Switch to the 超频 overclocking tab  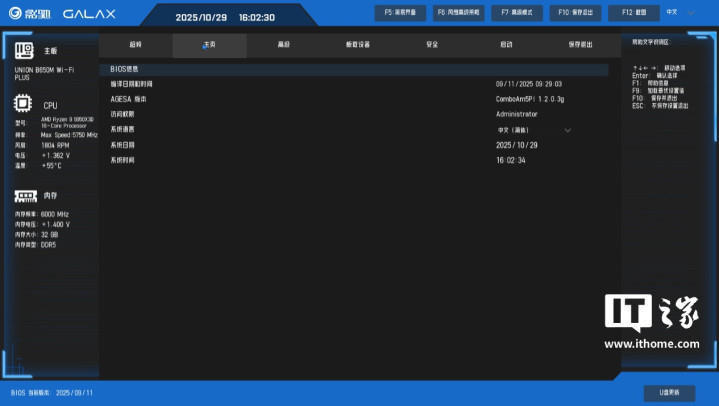136,44
